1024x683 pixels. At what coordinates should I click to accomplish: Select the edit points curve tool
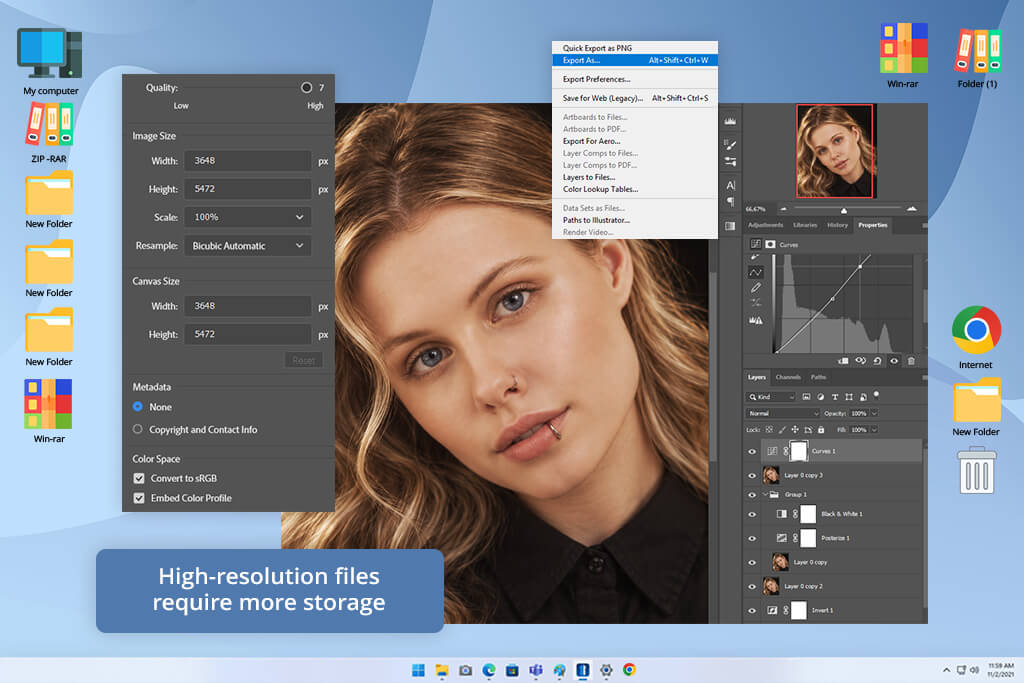click(756, 272)
